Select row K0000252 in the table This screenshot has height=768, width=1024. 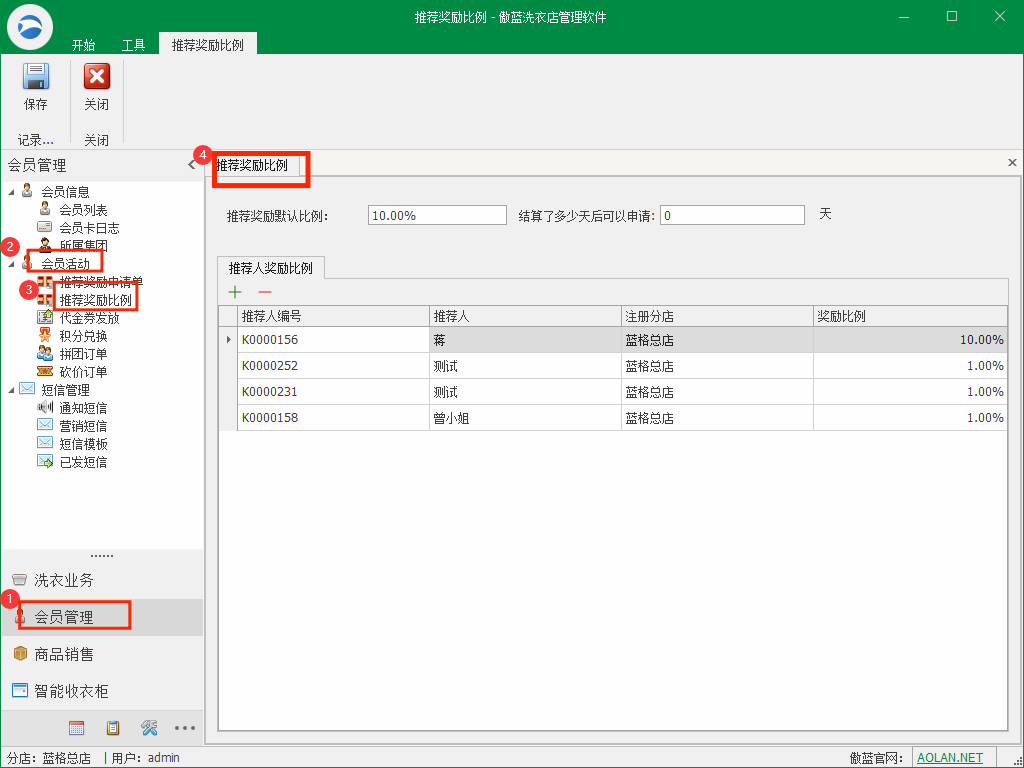click(613, 366)
